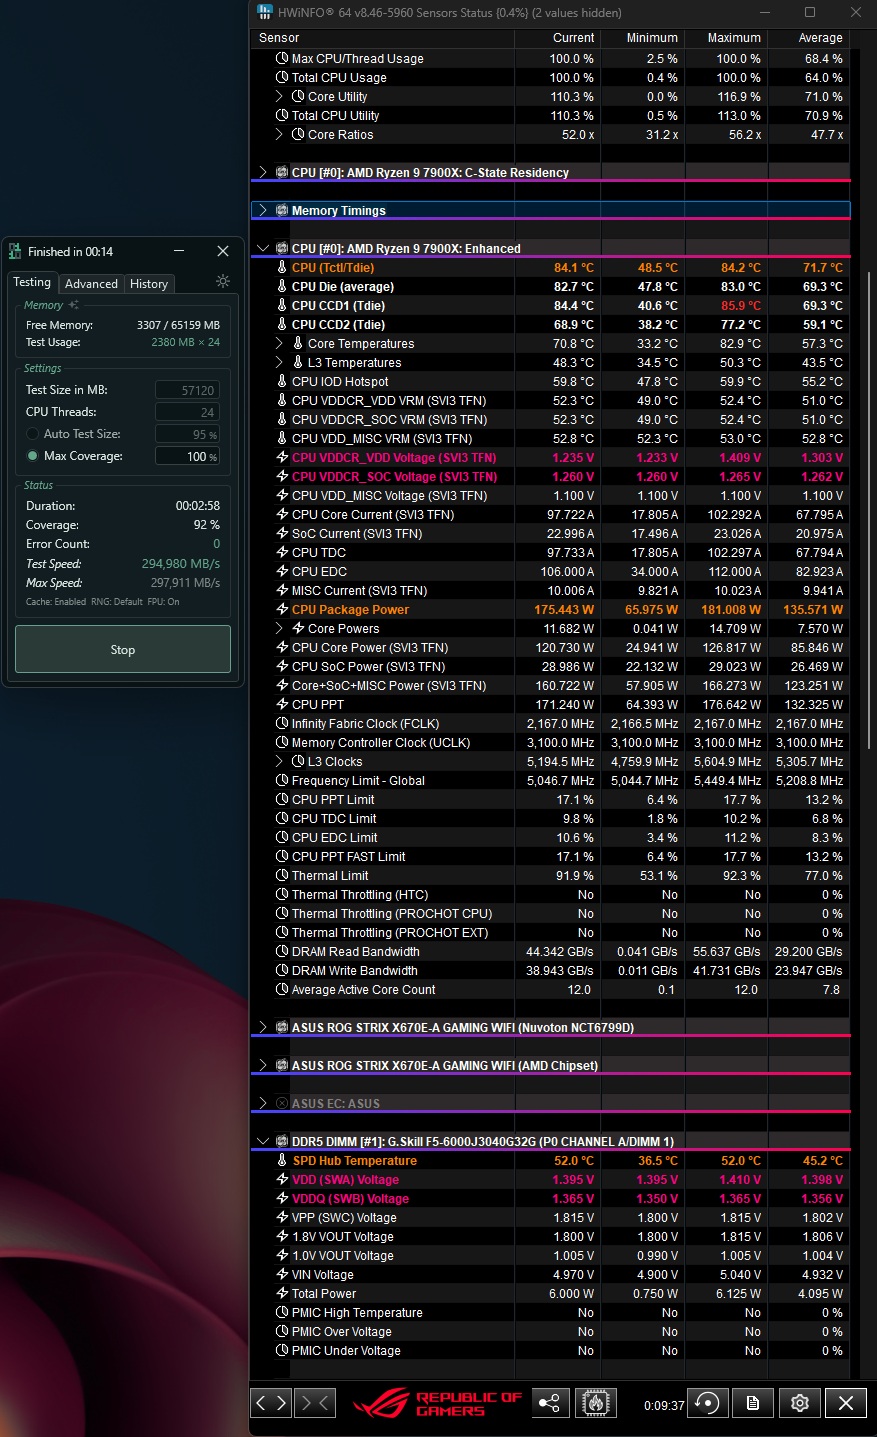
Task: Select the Thermal Throttling (HTC) row
Action: pyautogui.click(x=550, y=895)
